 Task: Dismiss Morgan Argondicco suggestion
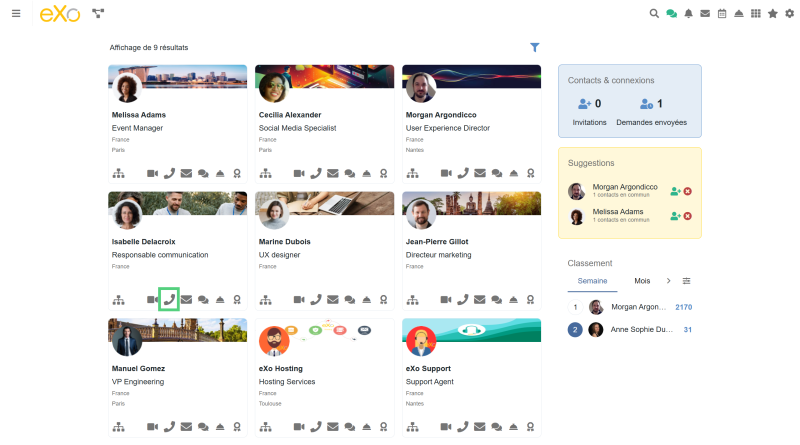pyautogui.click(x=688, y=191)
